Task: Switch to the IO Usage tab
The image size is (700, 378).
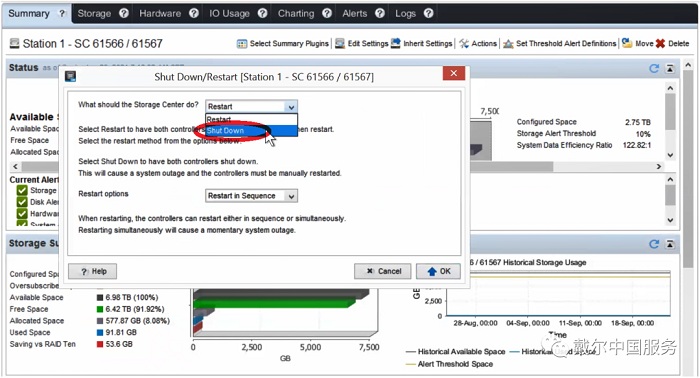Action: [229, 13]
